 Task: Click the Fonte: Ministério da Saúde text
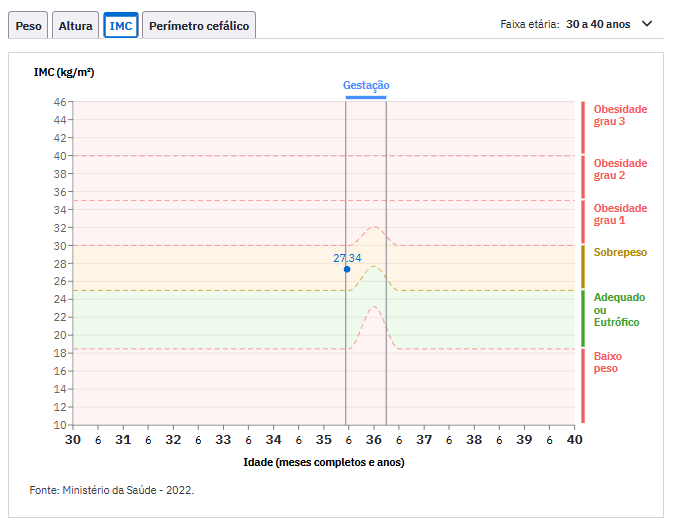pos(112,490)
